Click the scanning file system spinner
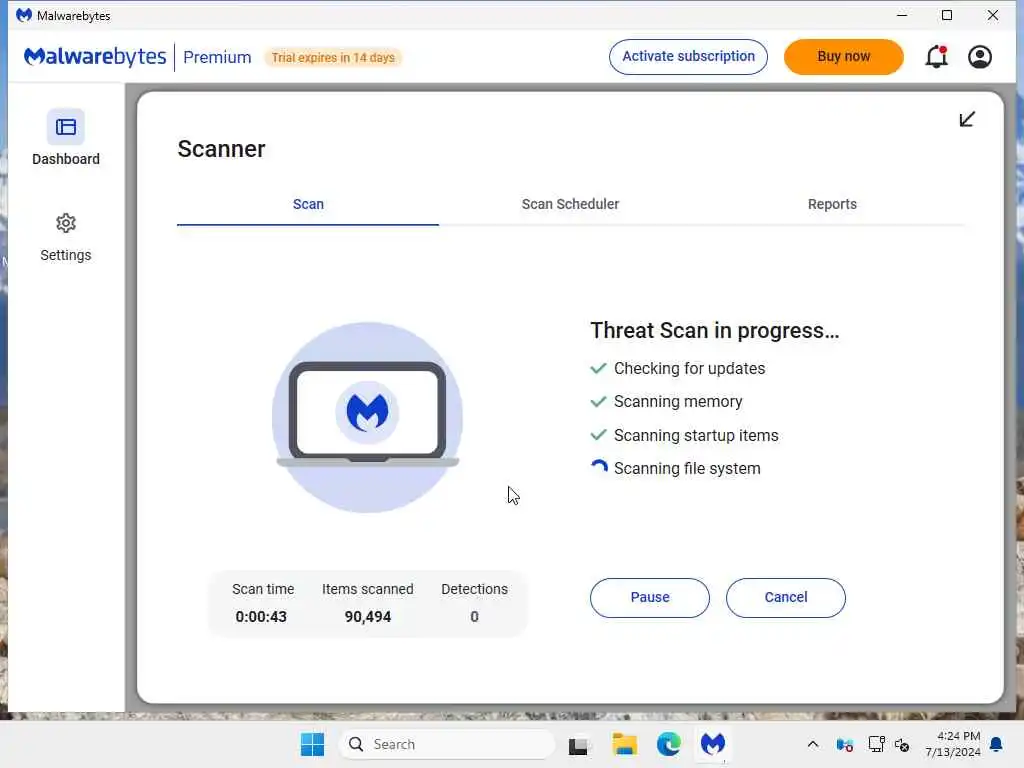The image size is (1024, 768). click(599, 468)
